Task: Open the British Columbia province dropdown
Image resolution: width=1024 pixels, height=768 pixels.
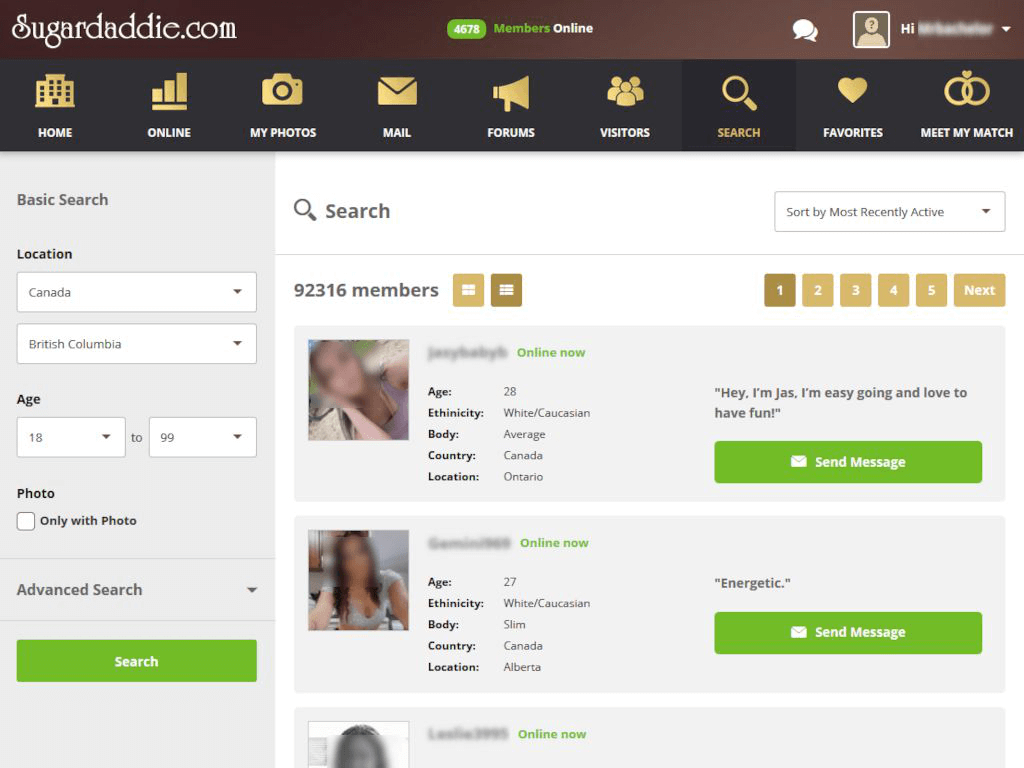Action: (137, 344)
